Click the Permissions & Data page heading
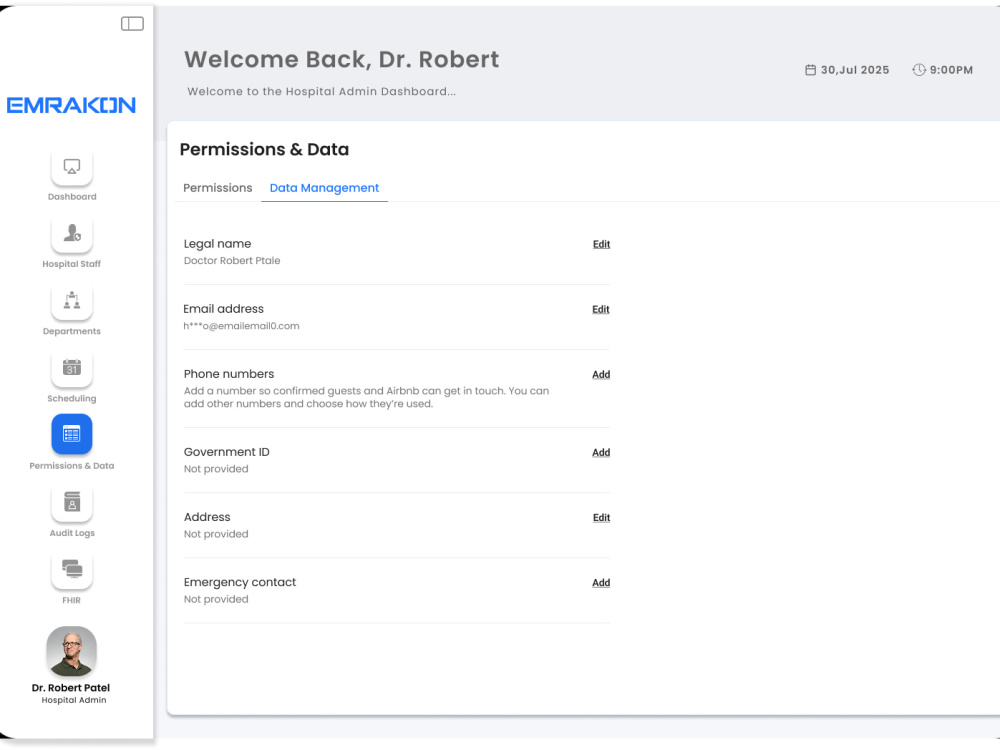The height and width of the screenshot is (750, 1000). [x=264, y=149]
